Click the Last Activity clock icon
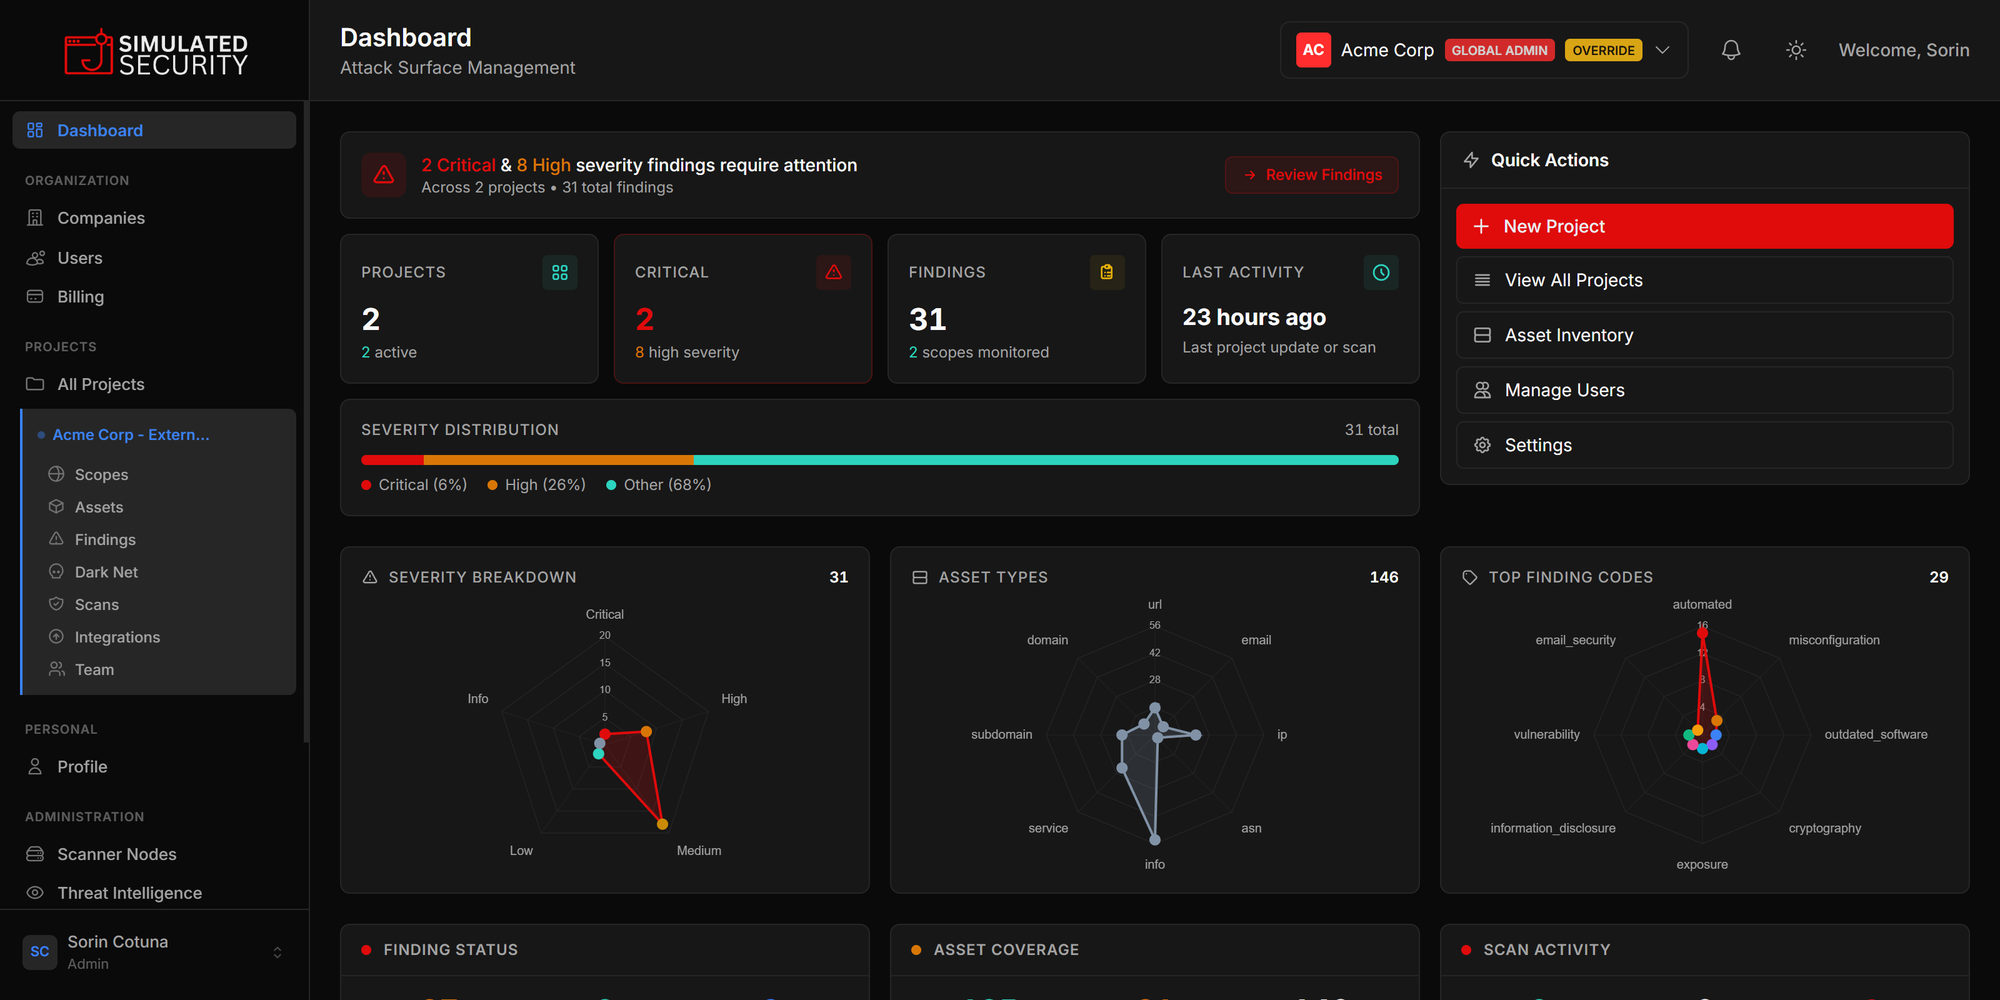 coord(1381,272)
